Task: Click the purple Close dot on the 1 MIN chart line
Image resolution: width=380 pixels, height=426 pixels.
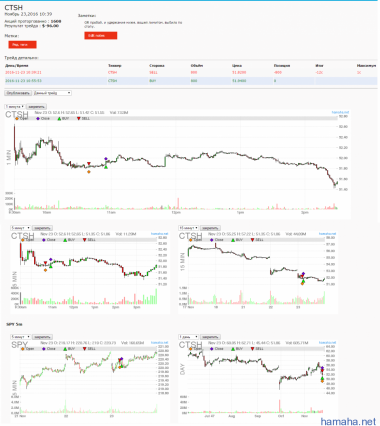Action: (106, 159)
